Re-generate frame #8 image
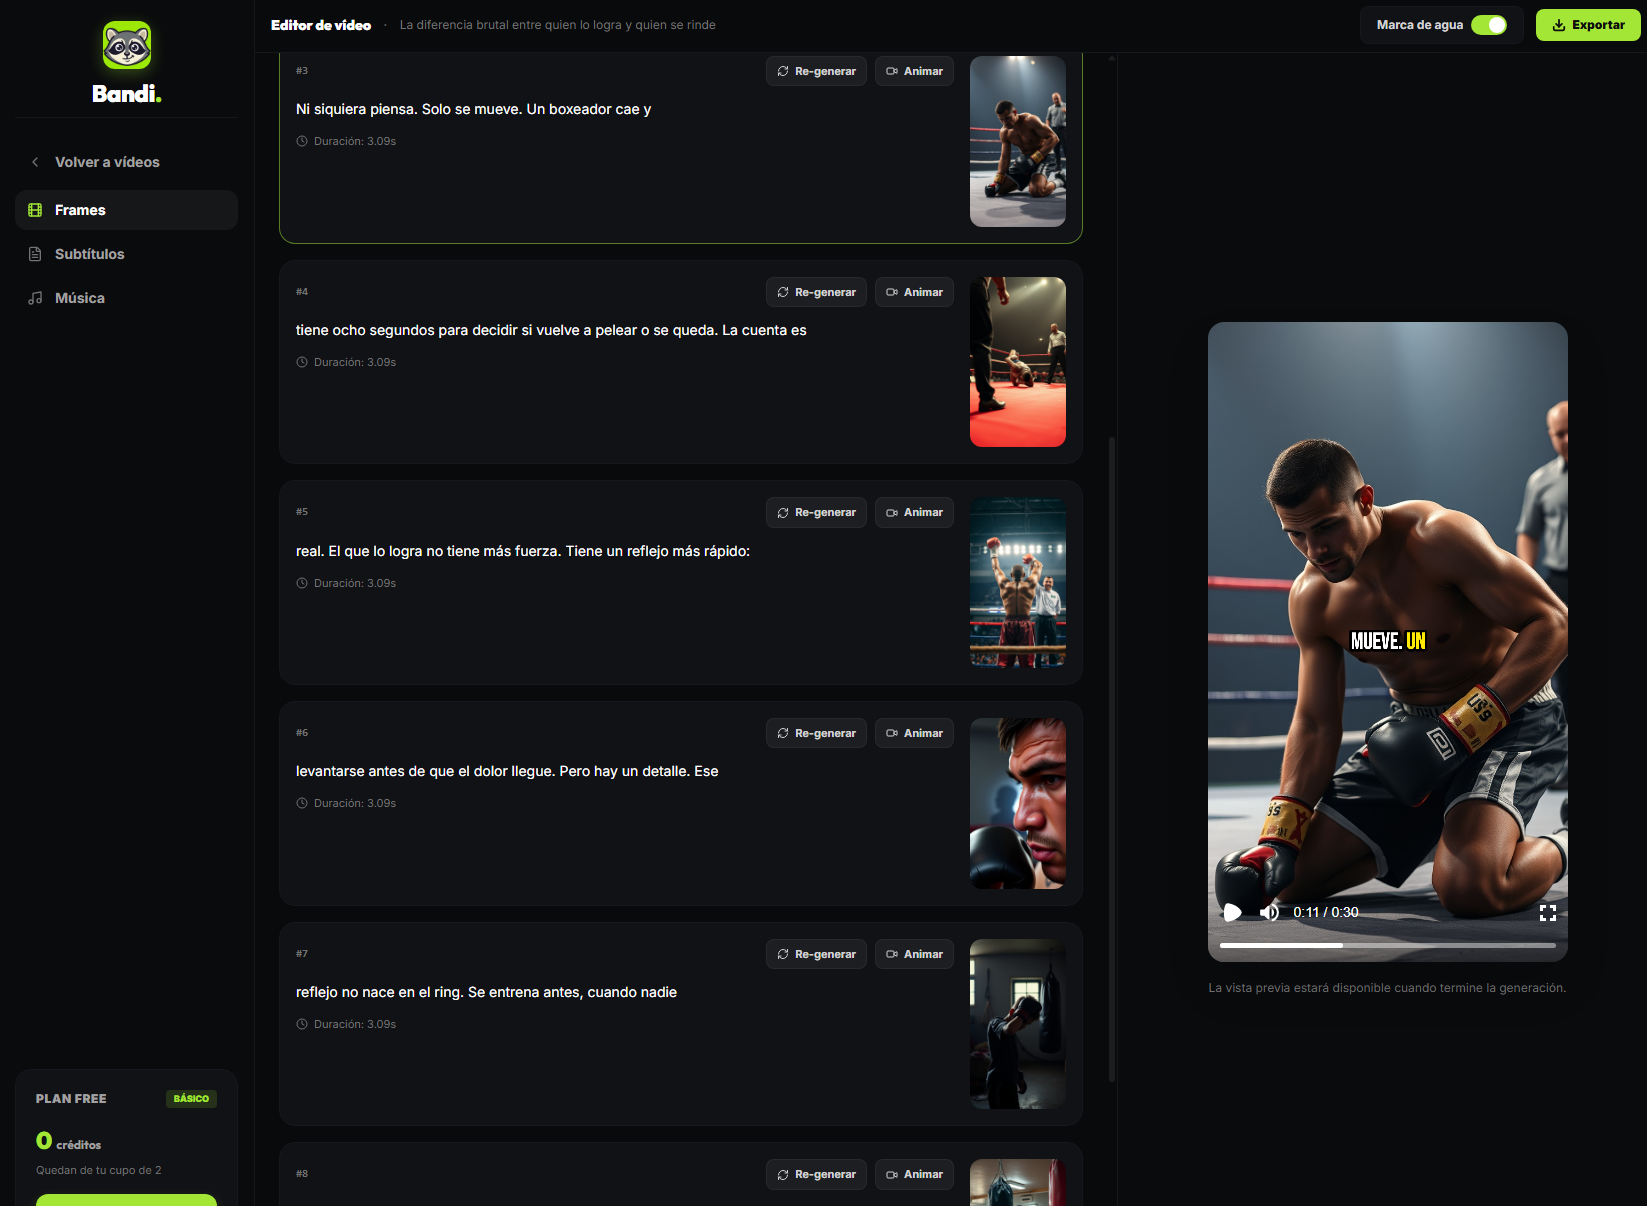The image size is (1647, 1206). [816, 1174]
